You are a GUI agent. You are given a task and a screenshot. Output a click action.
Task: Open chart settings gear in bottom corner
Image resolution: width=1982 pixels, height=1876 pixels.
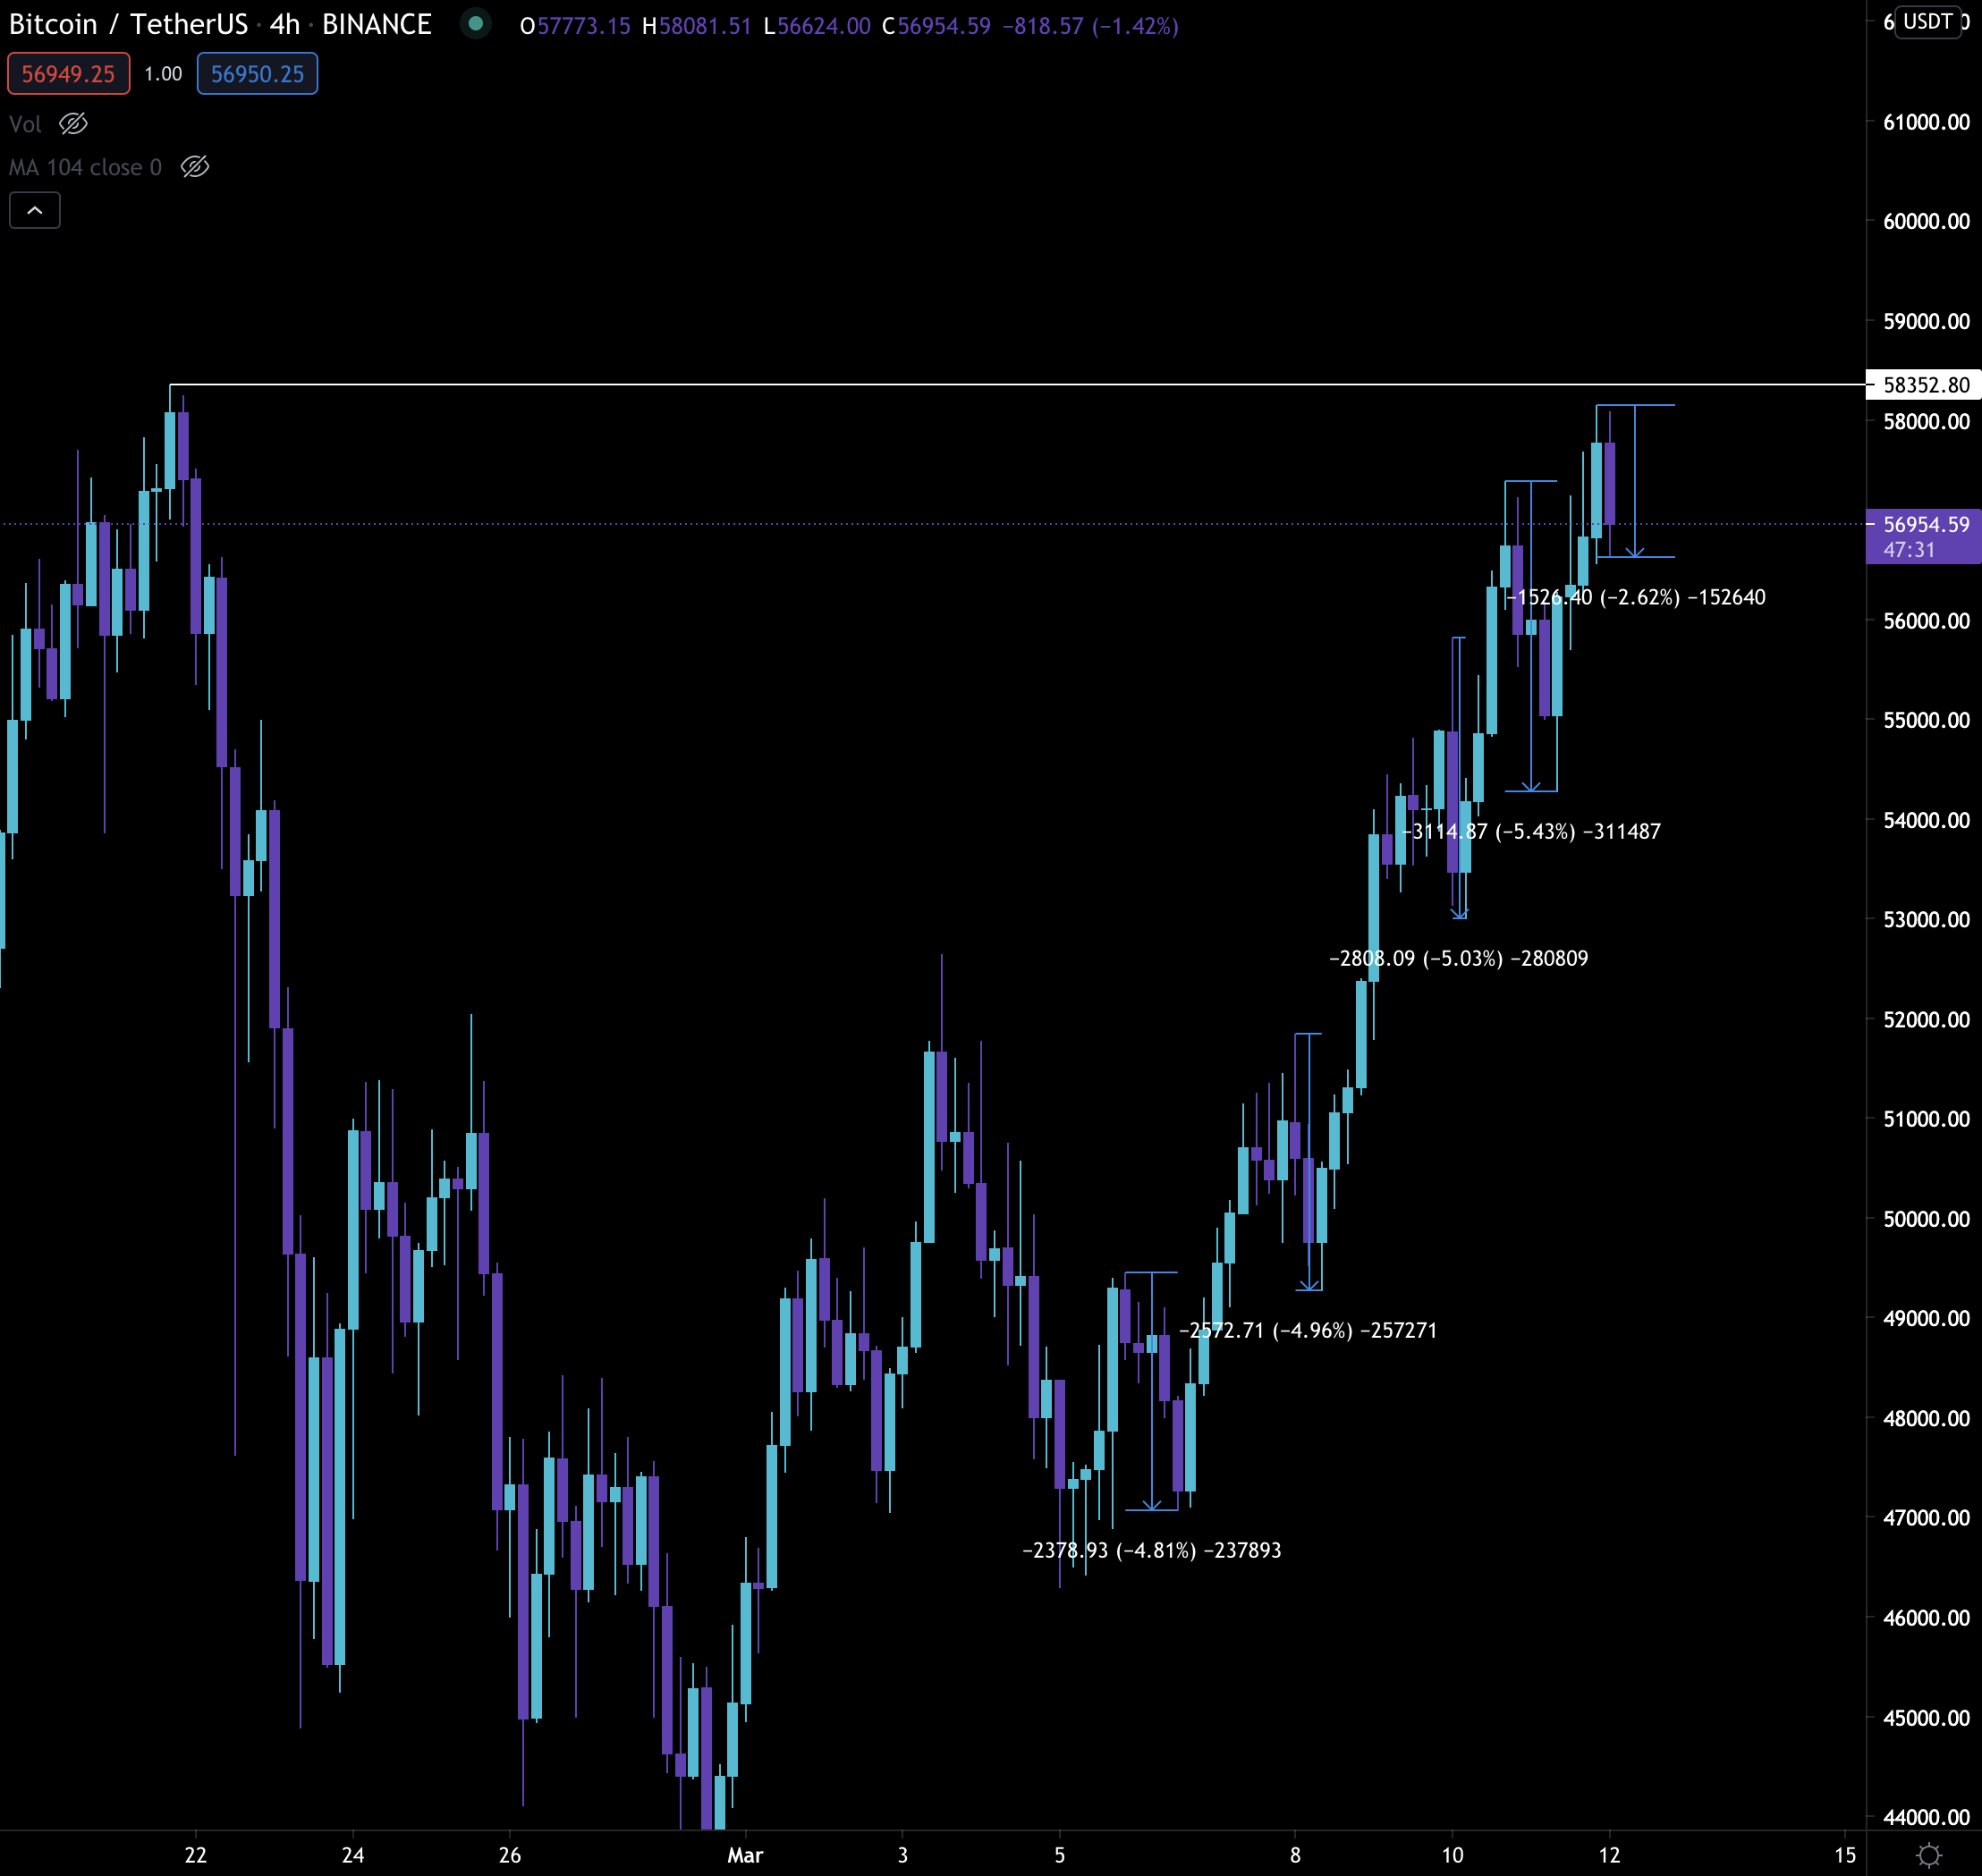click(x=1929, y=1855)
